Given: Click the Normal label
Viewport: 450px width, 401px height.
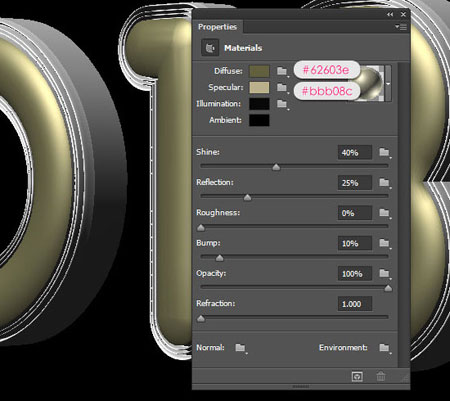Looking at the screenshot, I should point(210,348).
